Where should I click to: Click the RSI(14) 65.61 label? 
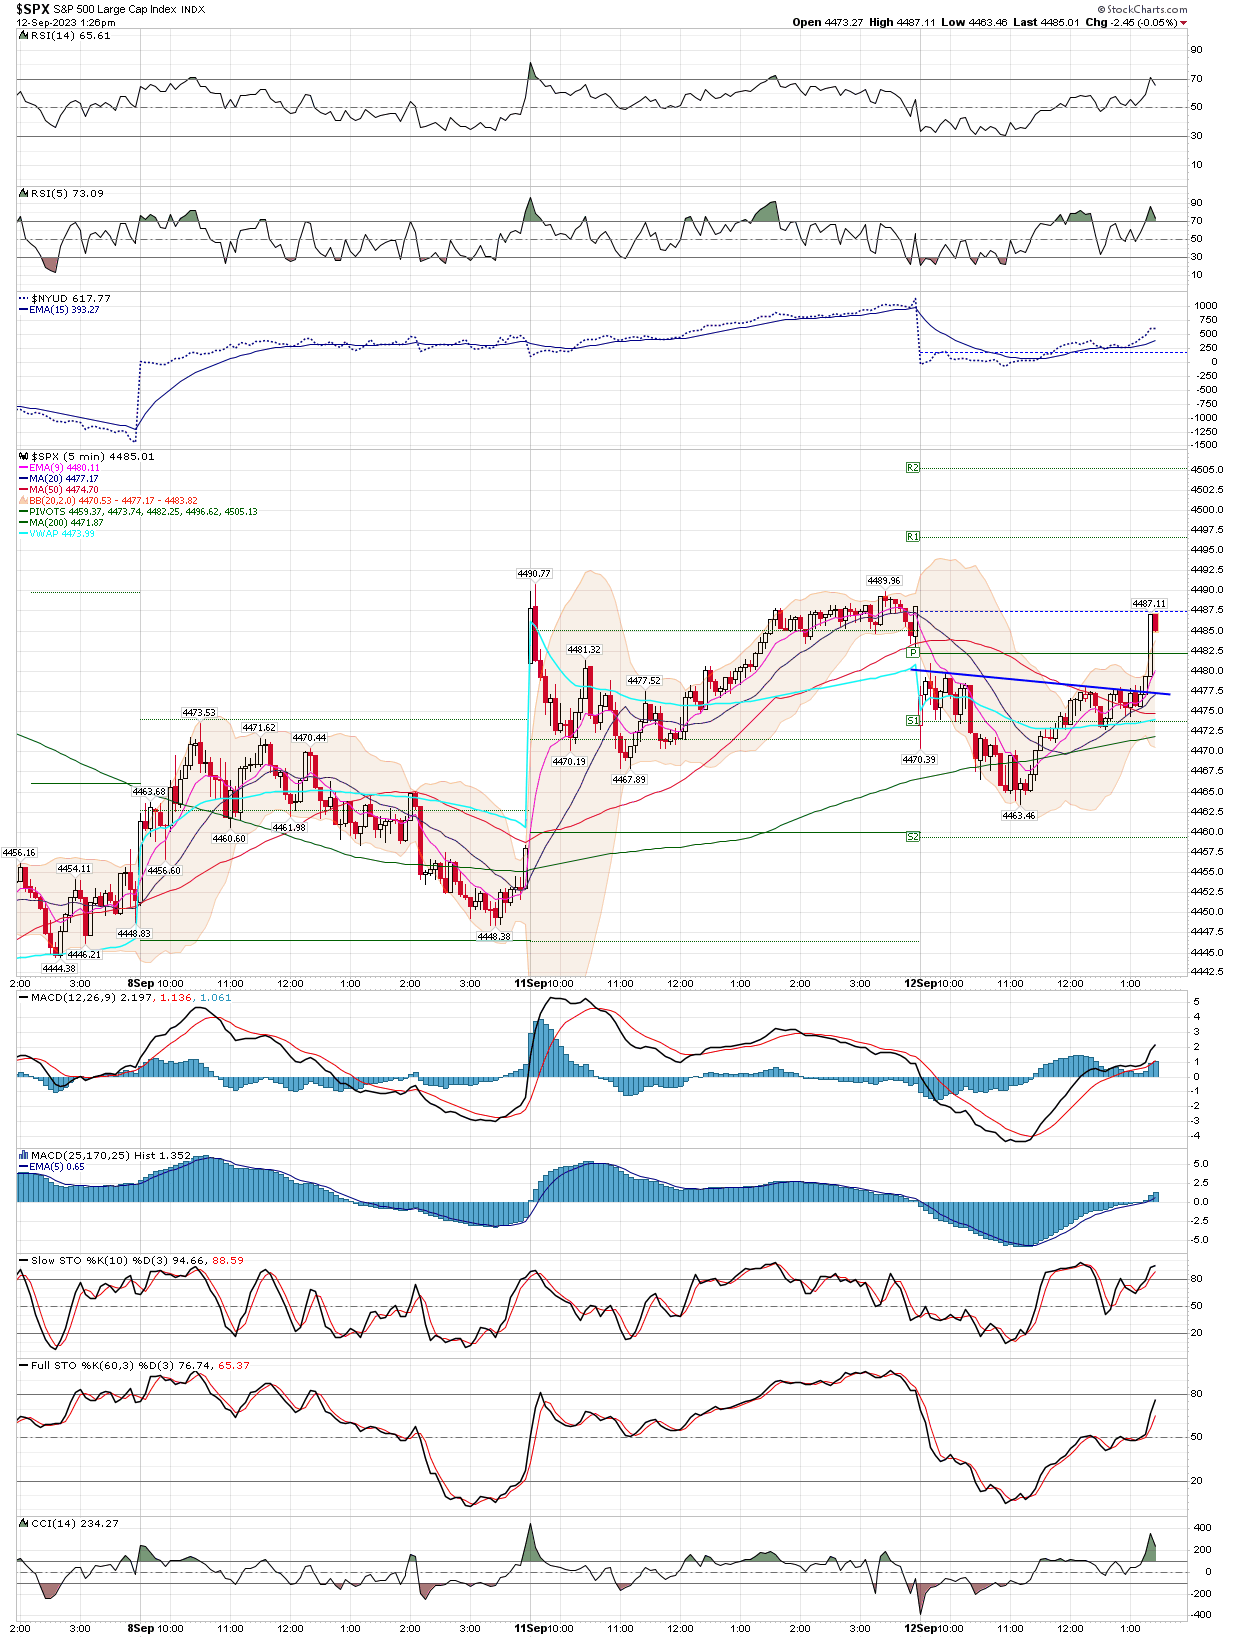(71, 36)
